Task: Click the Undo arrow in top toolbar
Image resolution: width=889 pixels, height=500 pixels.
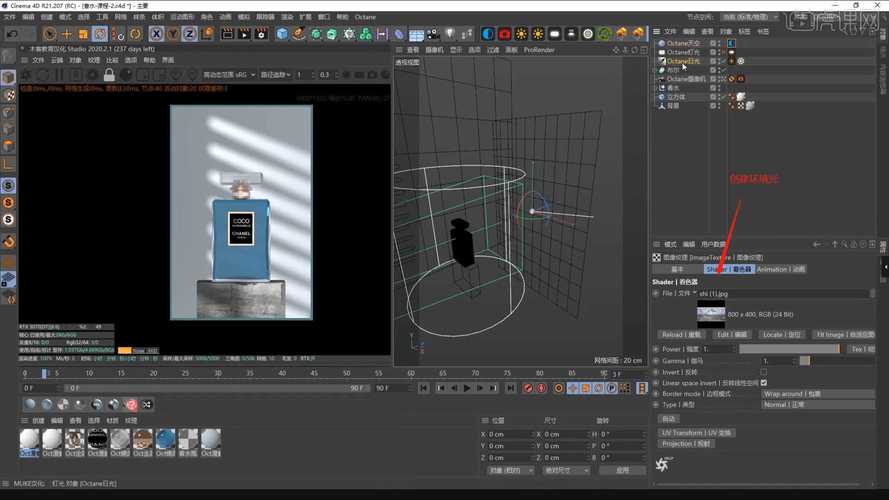Action: pos(12,35)
